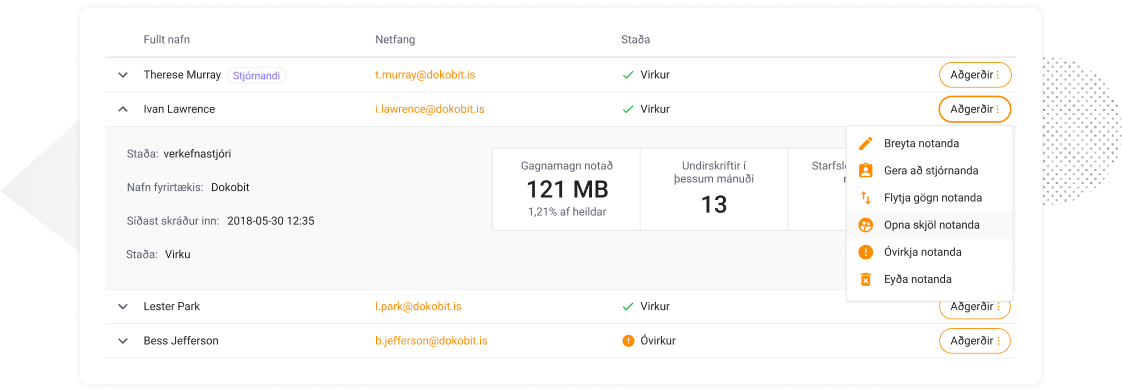Collapse Ivan Lawrence's details with the chevron
The image size is (1122, 392).
[122, 109]
